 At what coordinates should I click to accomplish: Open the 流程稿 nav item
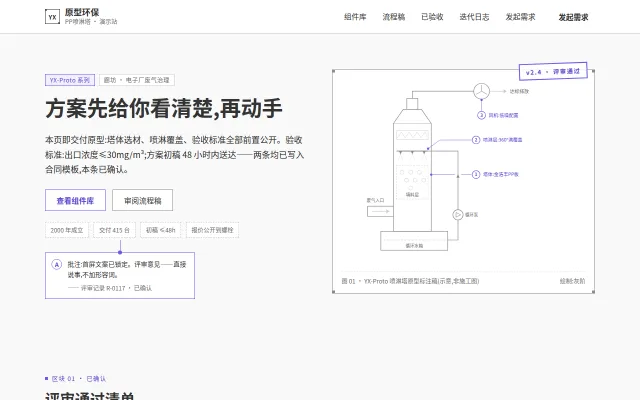coord(393,17)
